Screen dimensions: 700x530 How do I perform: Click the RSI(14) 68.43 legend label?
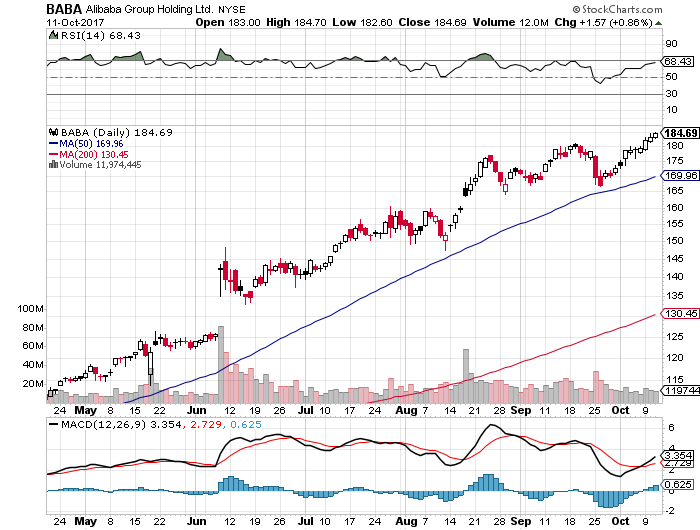[100, 35]
